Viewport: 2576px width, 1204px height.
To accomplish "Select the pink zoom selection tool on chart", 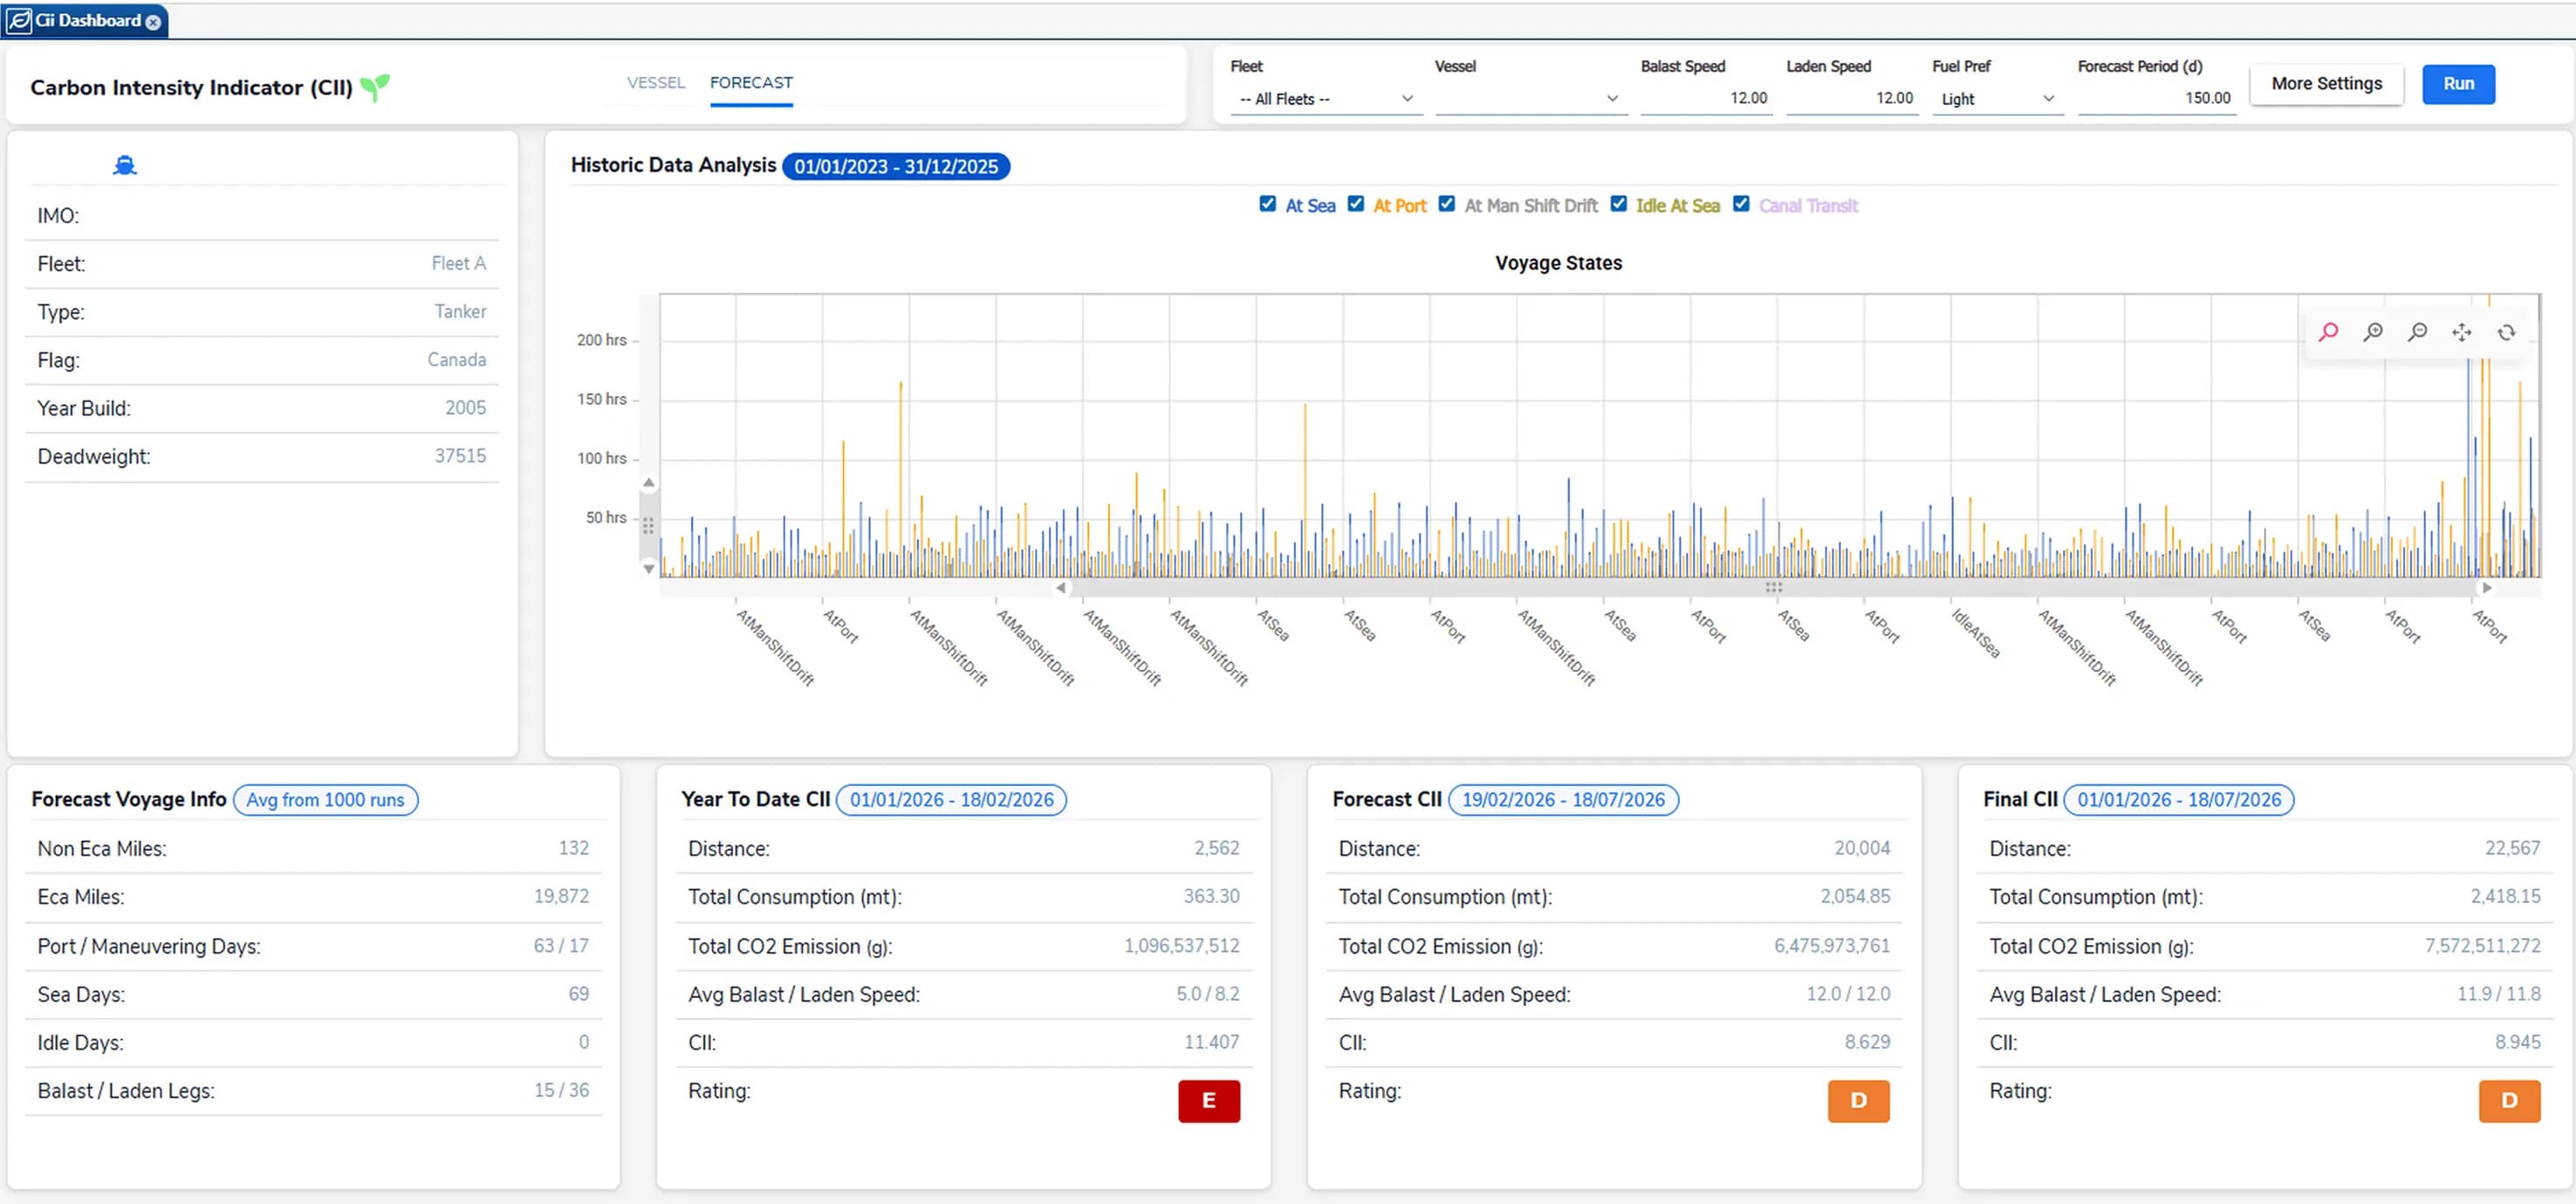I will point(2328,332).
